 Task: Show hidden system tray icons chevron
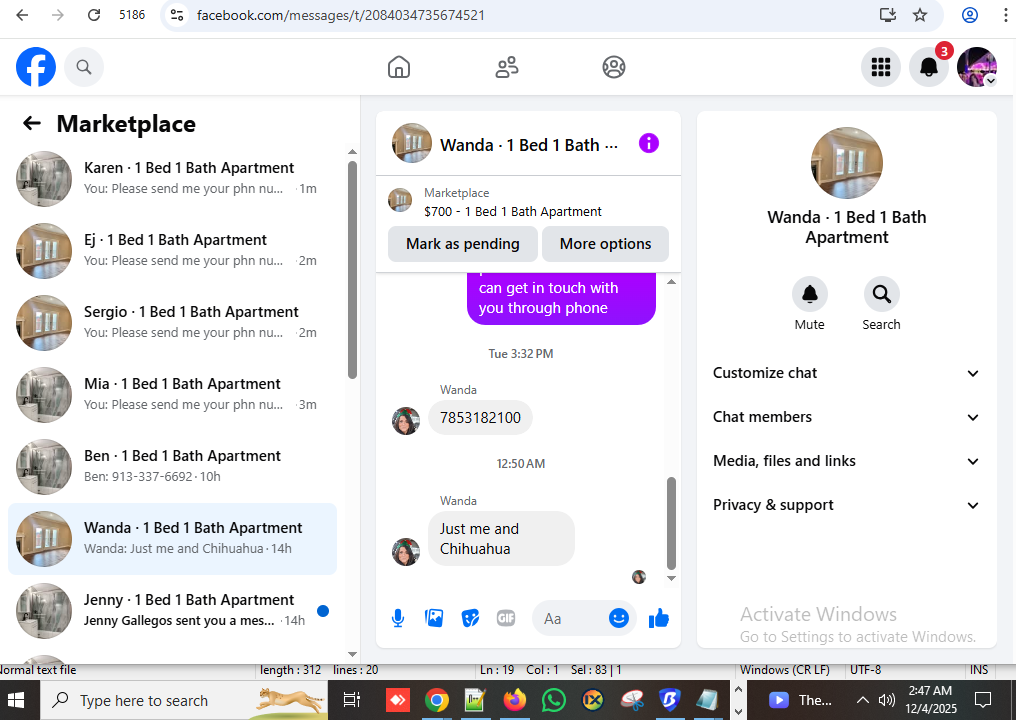pyautogui.click(x=862, y=700)
